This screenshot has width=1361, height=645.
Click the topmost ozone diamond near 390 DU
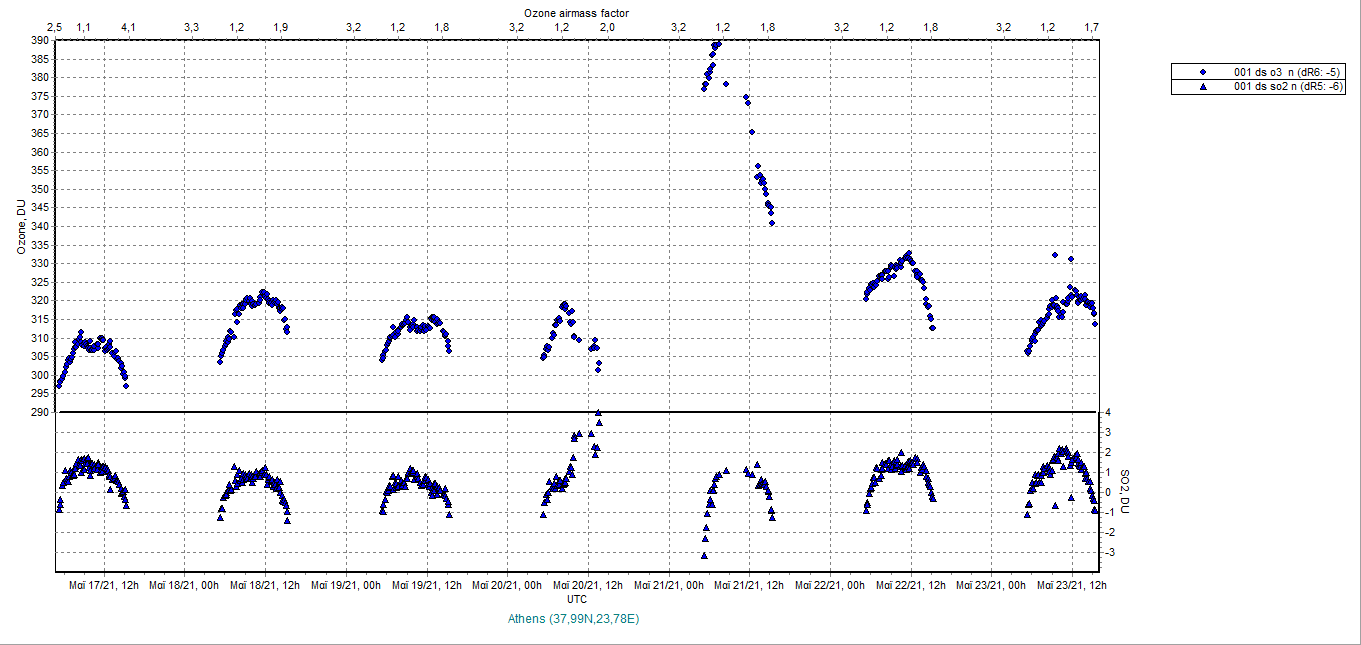[717, 43]
